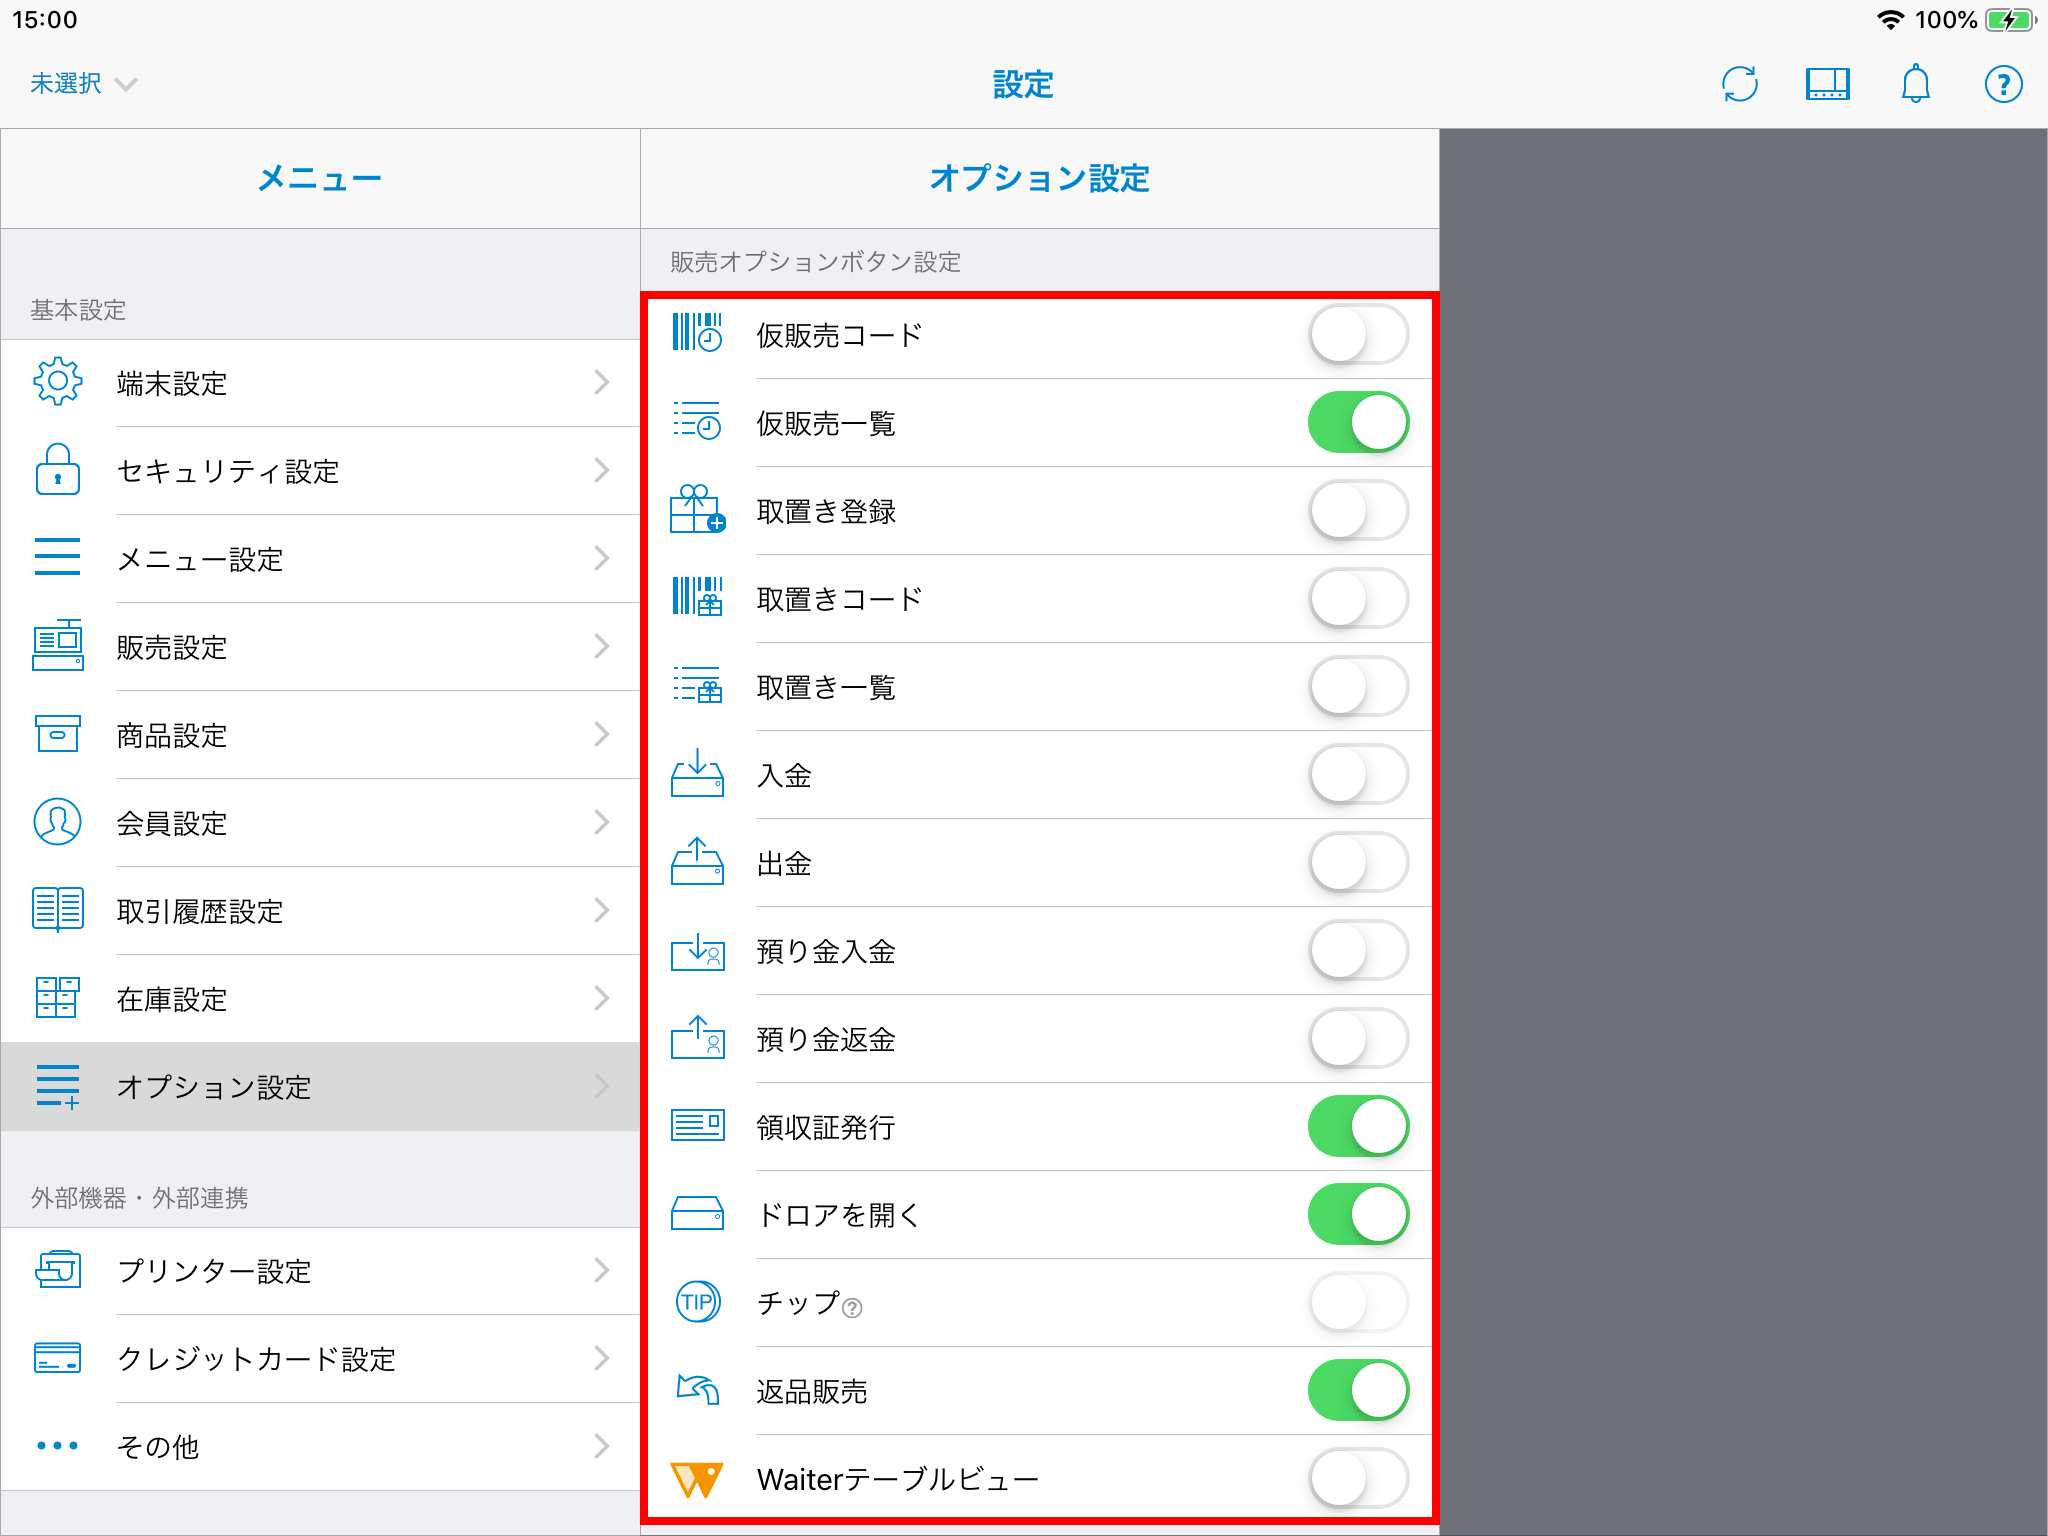The image size is (2048, 1536).
Task: Click the 返品販売 option row label
Action: [812, 1392]
